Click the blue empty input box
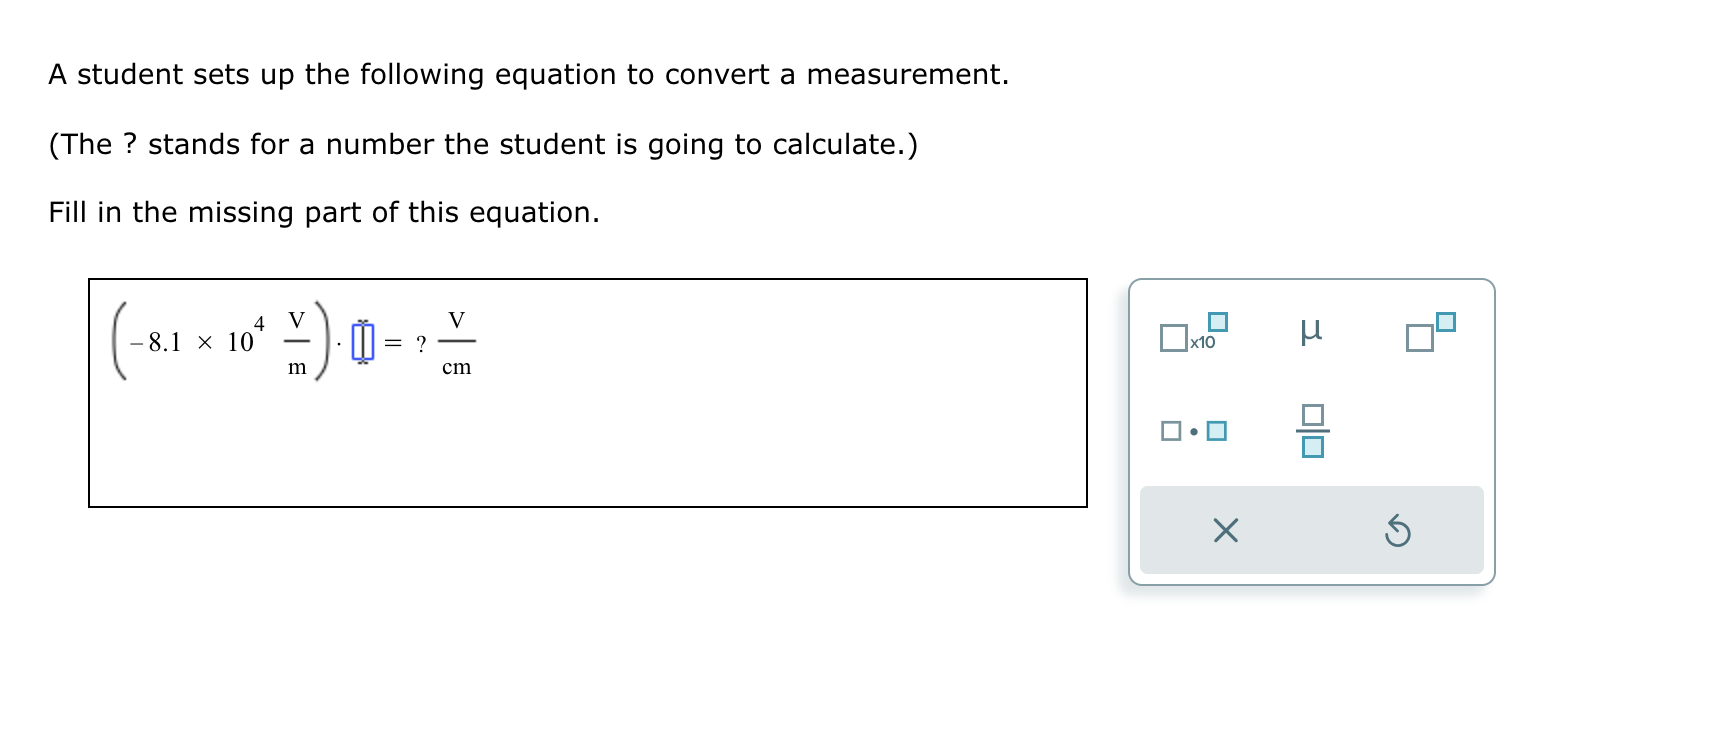This screenshot has width=1724, height=748. pyautogui.click(x=363, y=342)
